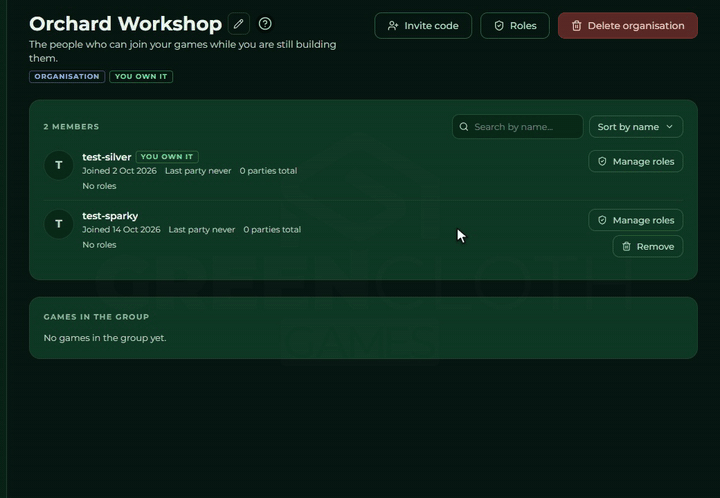Click "Last party never" in test-silver row
720x498 pixels.
198,171
